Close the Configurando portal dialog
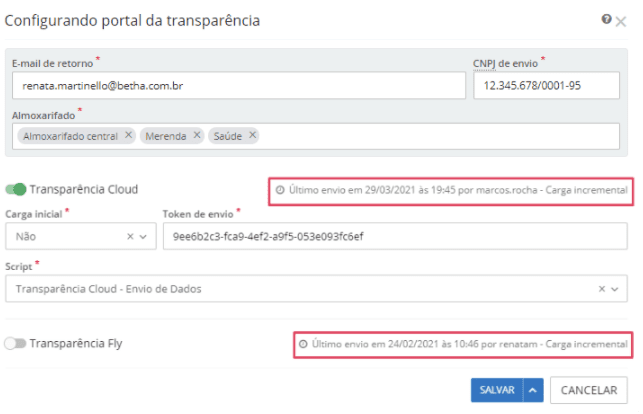Image resolution: width=643 pixels, height=414 pixels. point(621,21)
